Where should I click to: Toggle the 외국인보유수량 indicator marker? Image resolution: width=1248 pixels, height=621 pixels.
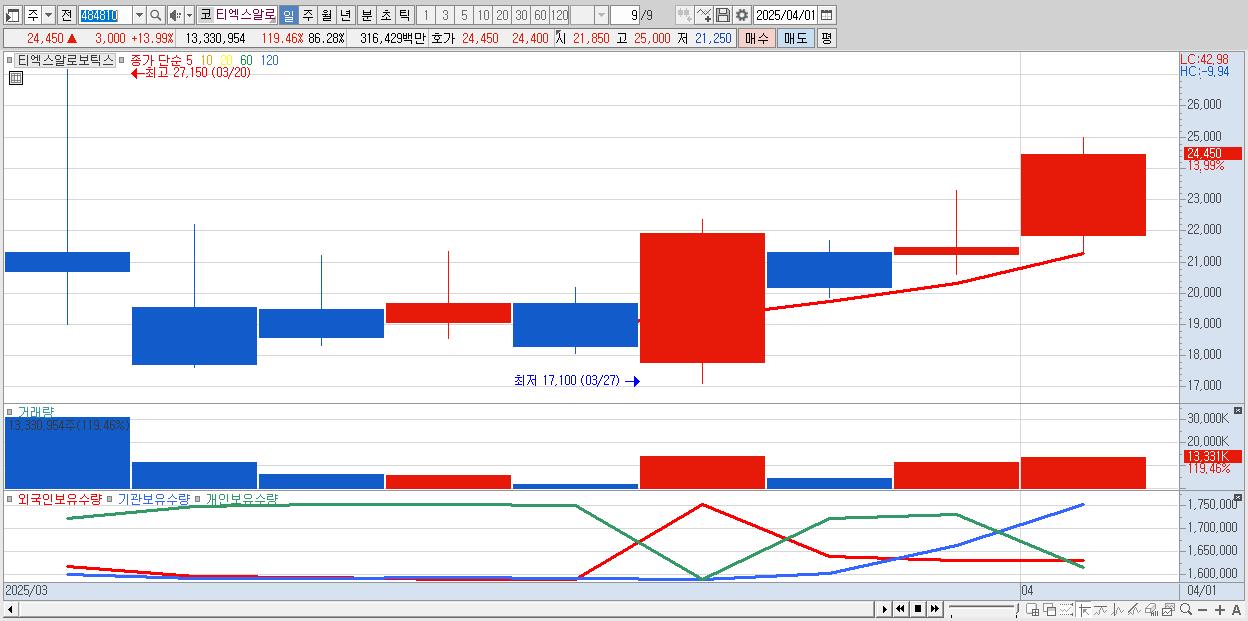click(x=11, y=498)
